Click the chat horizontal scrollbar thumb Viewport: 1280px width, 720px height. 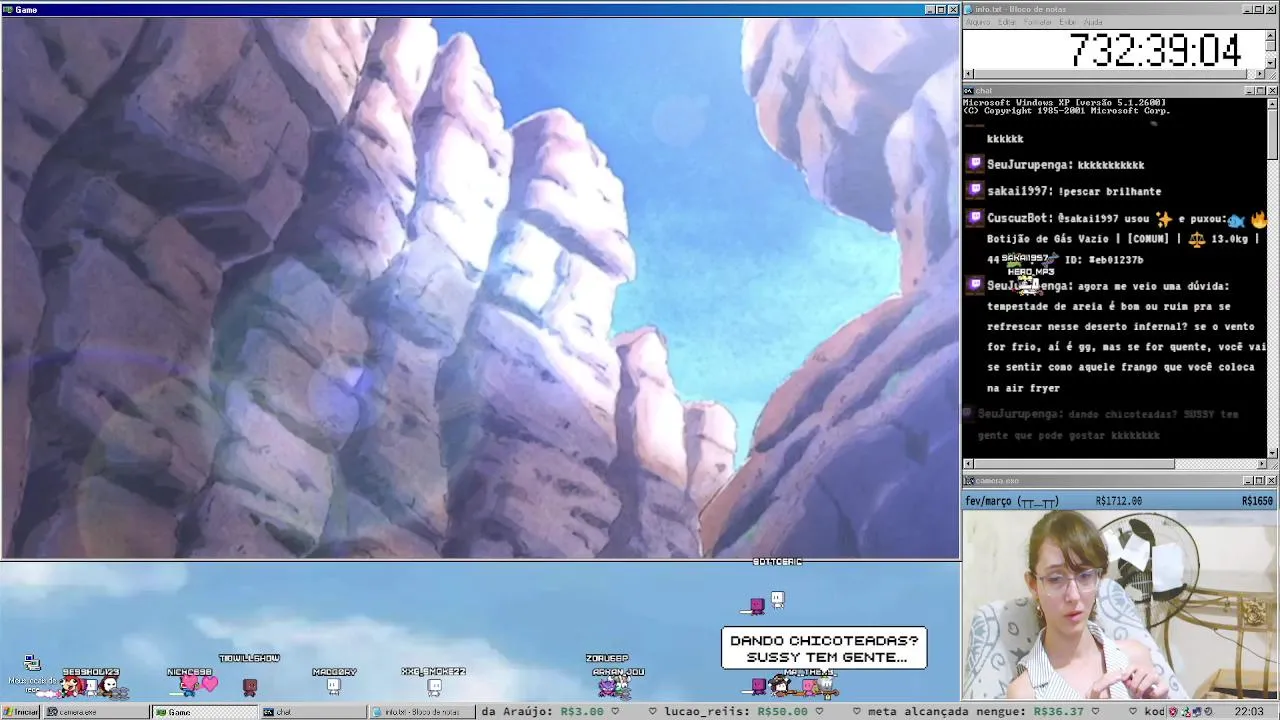tap(1074, 464)
